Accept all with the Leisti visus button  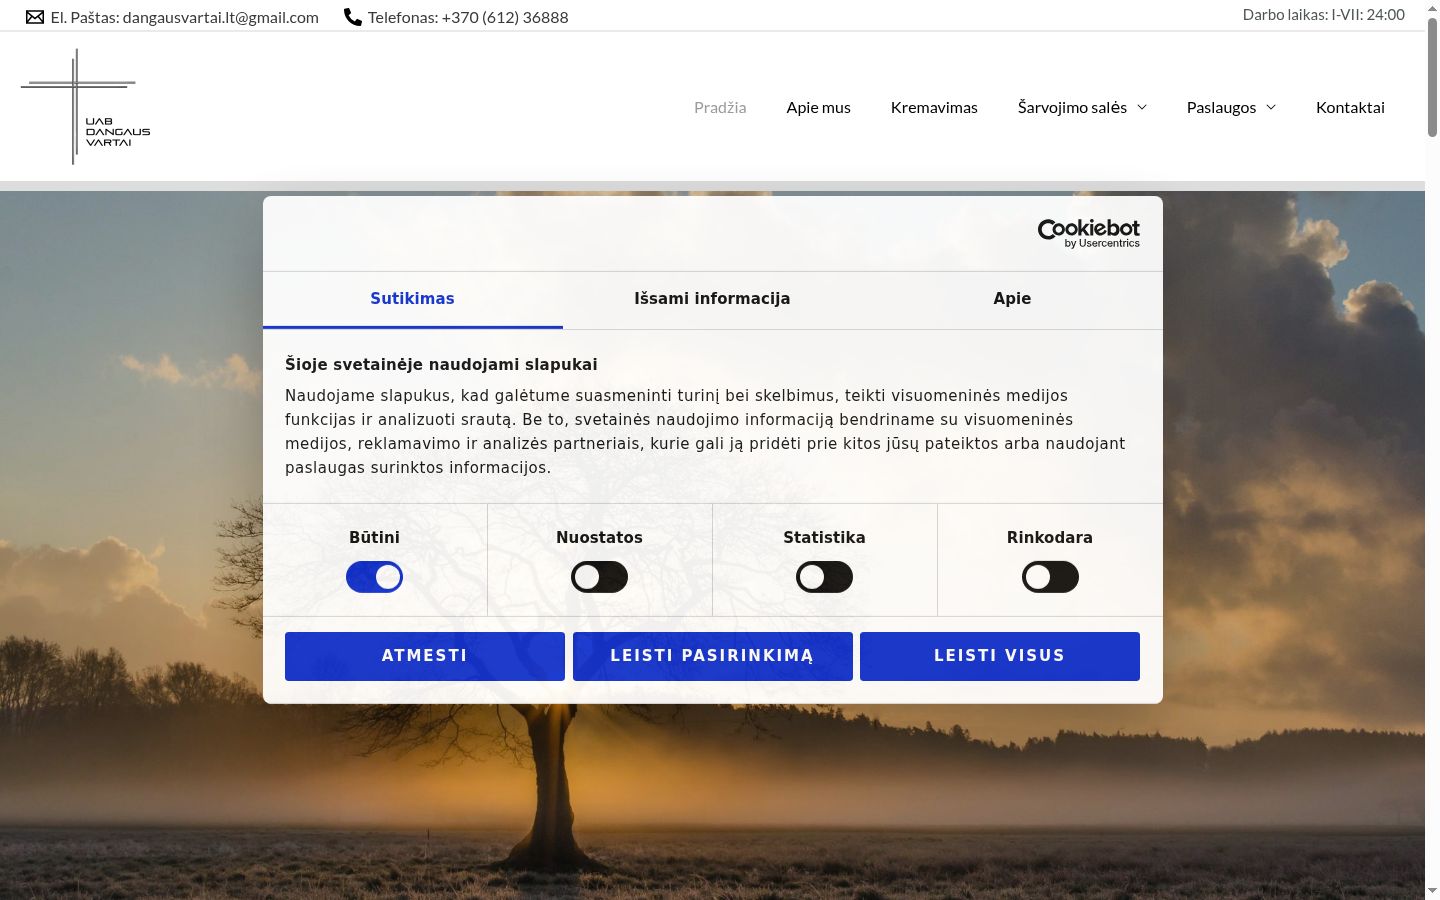1000,656
